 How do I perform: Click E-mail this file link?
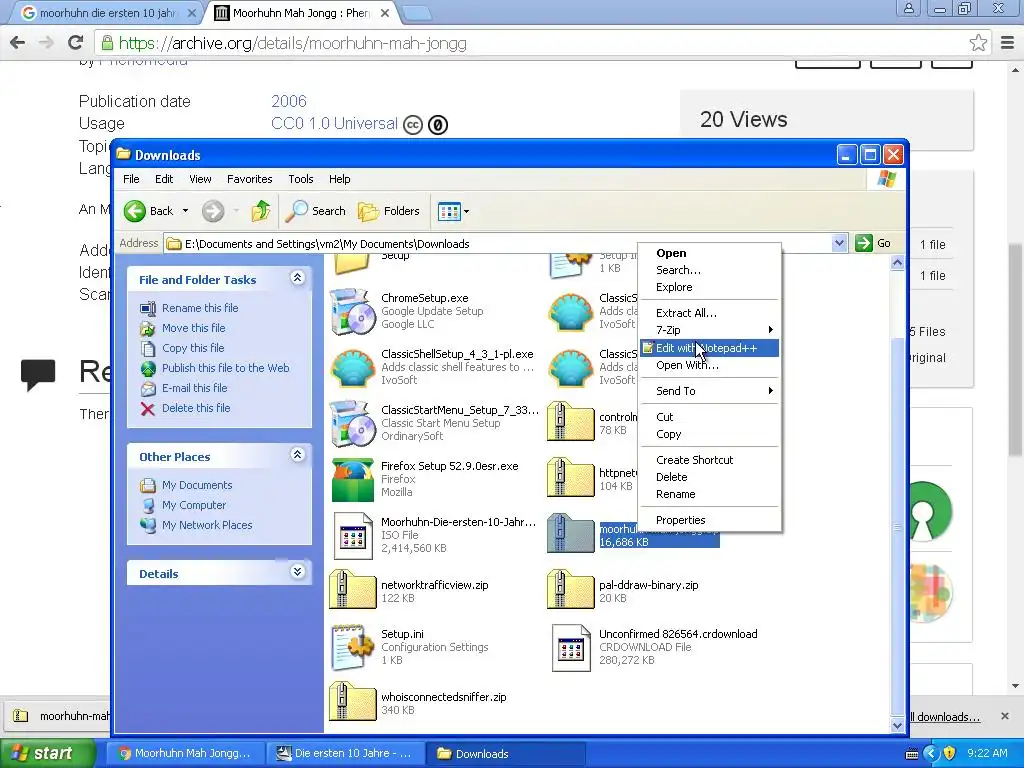tap(195, 388)
